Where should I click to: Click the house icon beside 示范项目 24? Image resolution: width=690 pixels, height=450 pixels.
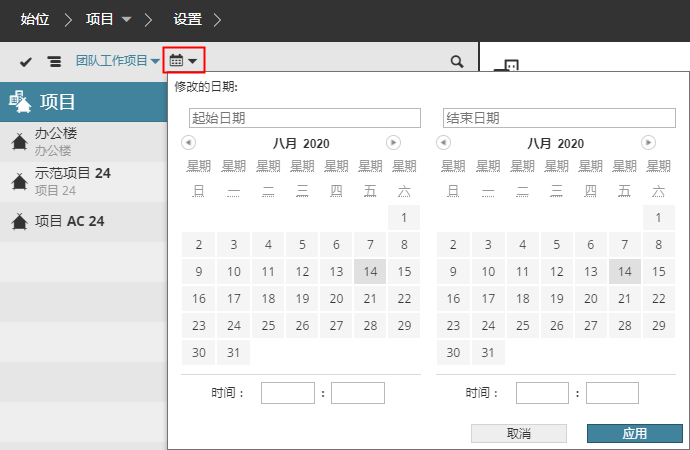(x=20, y=181)
